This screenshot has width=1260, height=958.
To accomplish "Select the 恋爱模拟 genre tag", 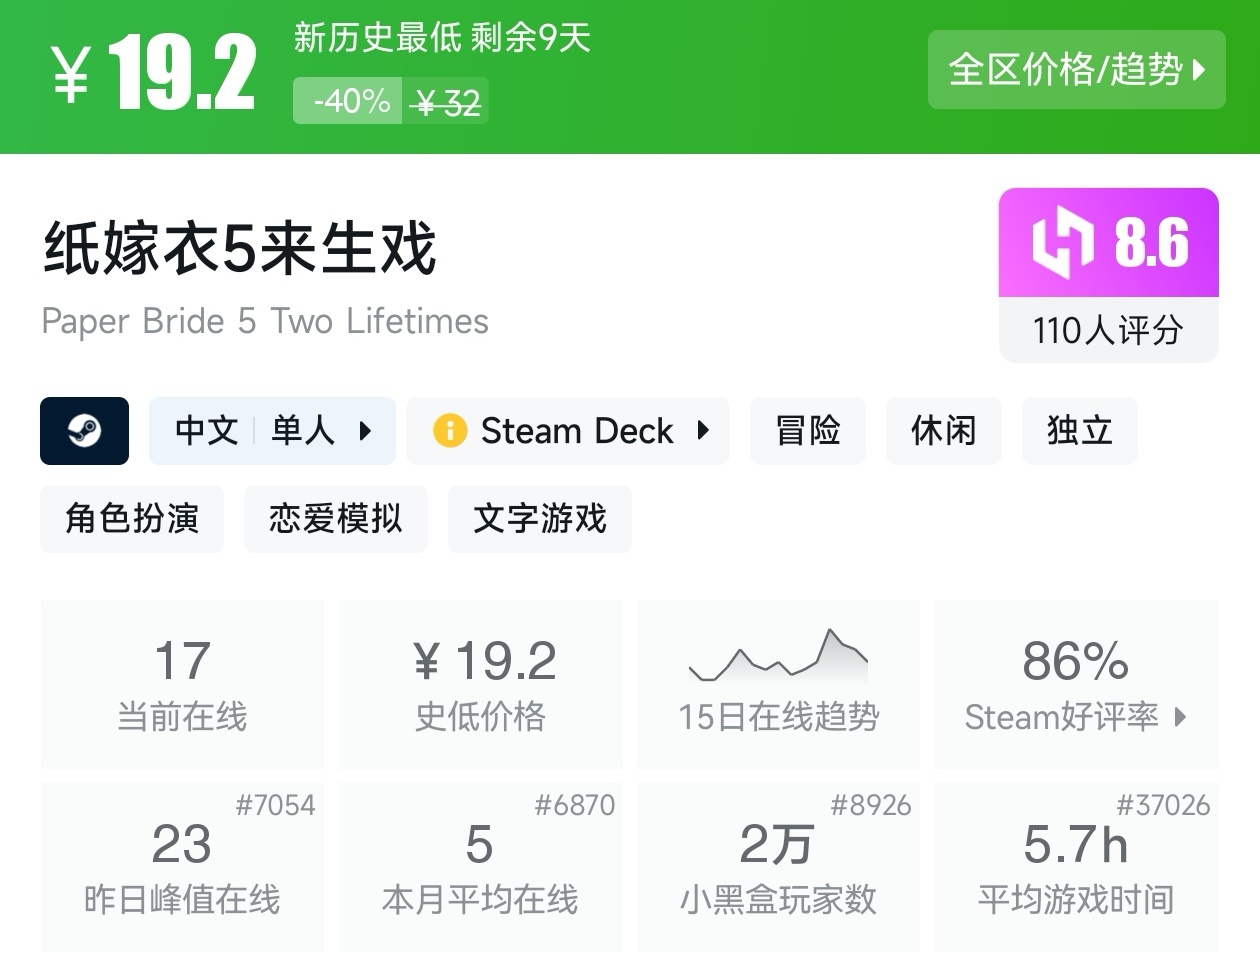I will pyautogui.click(x=335, y=518).
